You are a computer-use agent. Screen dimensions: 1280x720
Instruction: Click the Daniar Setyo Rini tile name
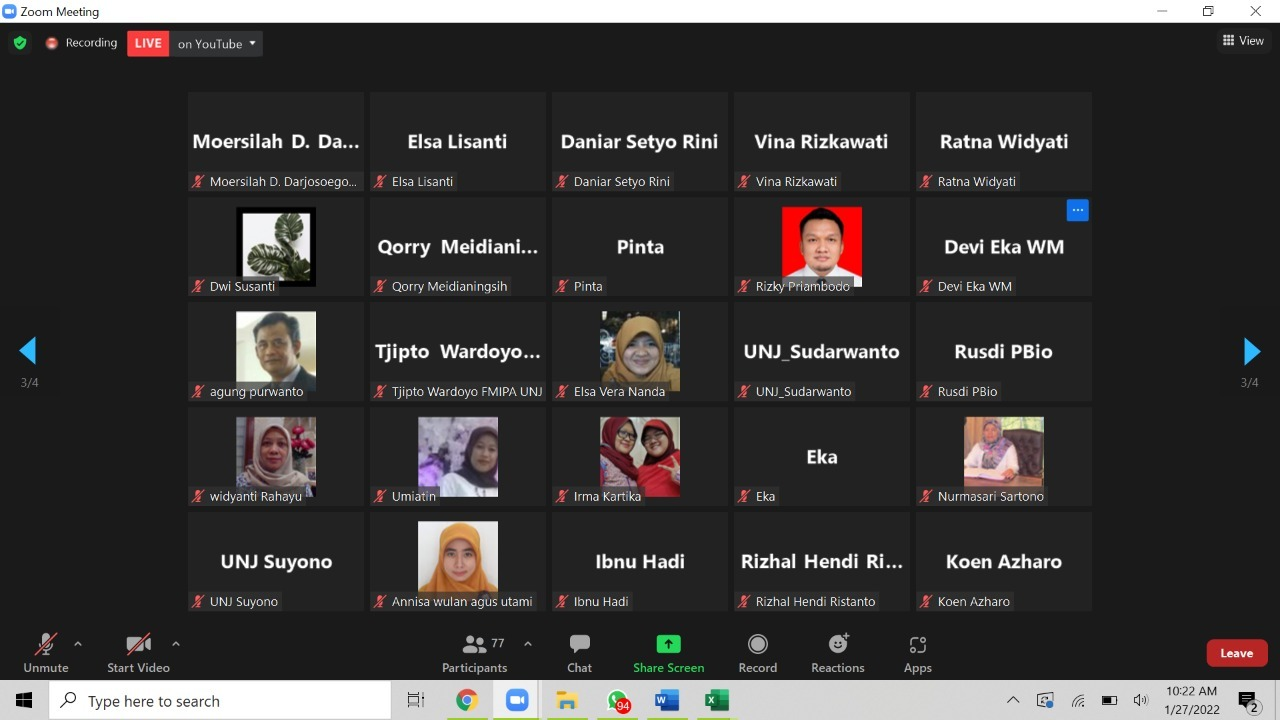point(640,142)
